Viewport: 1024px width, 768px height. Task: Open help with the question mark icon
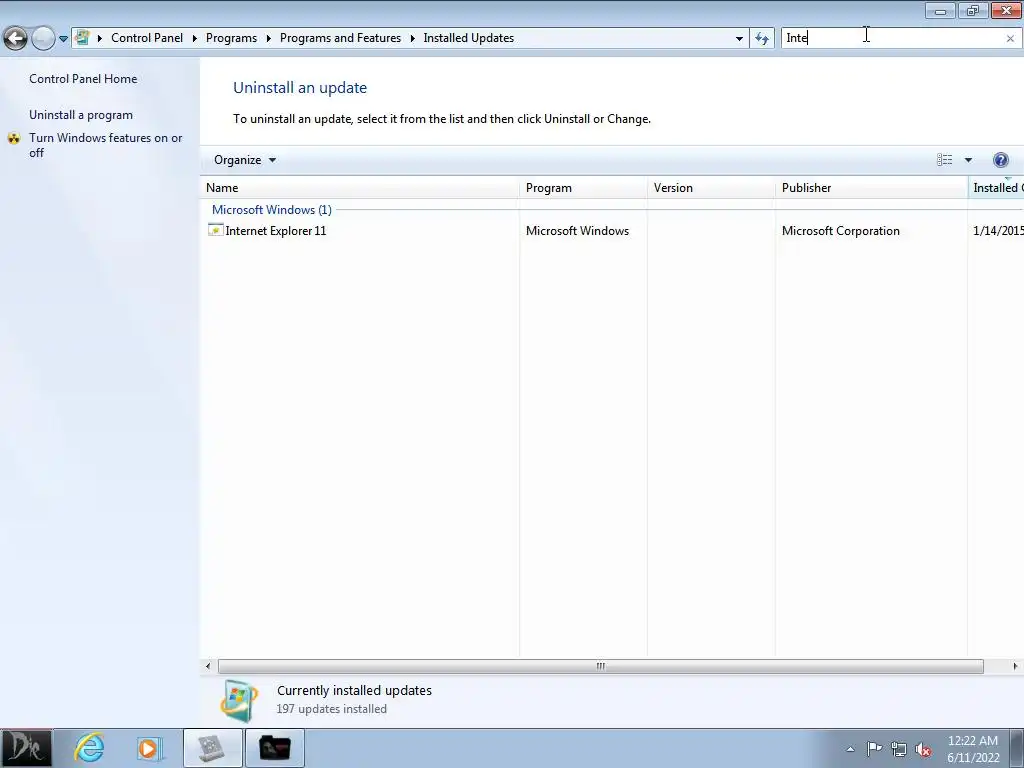1000,160
